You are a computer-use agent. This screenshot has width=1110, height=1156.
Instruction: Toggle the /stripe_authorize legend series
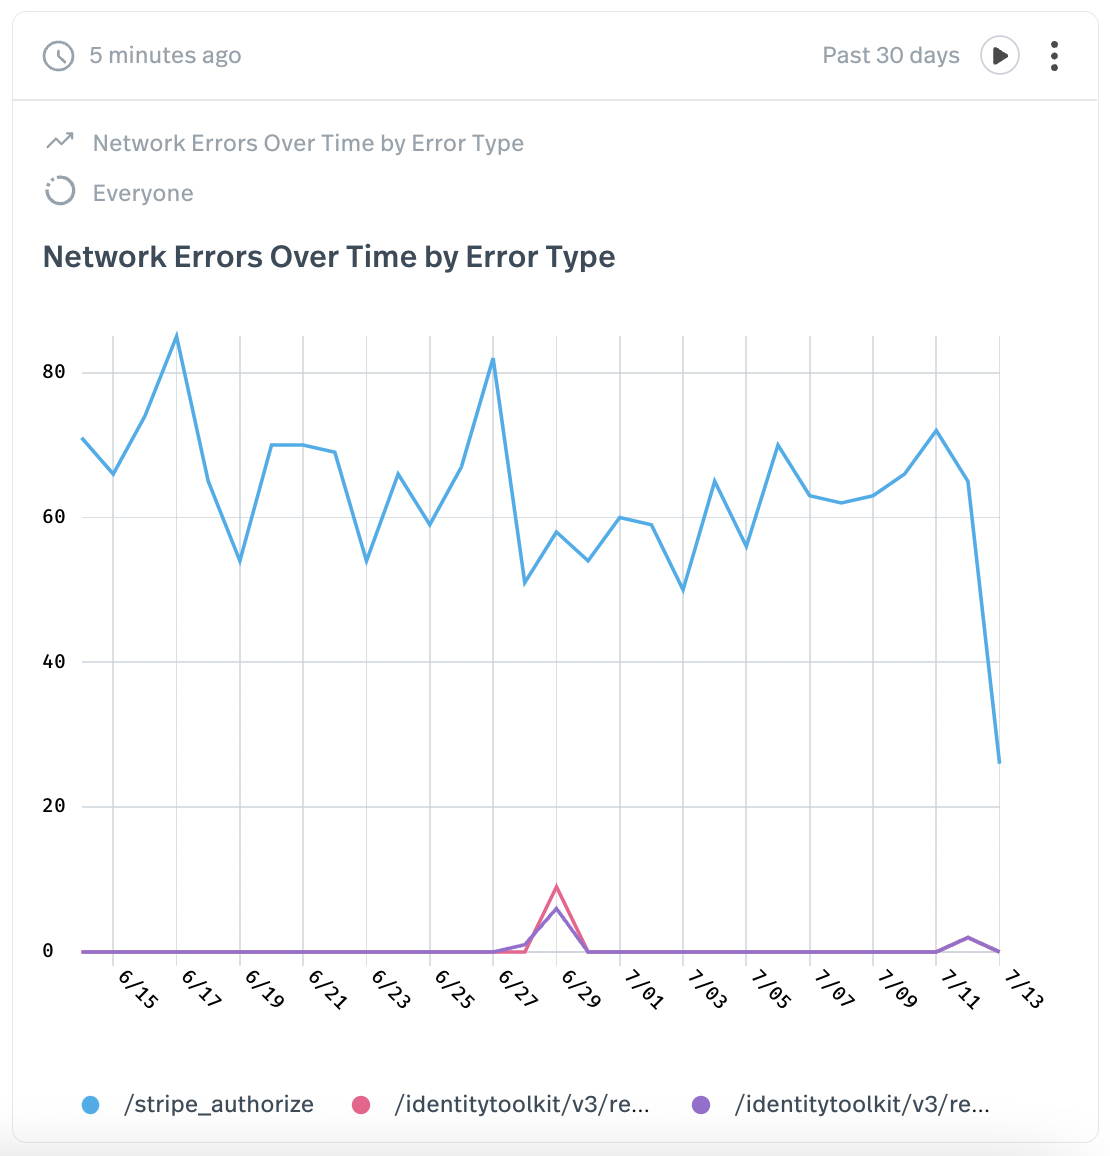218,1104
